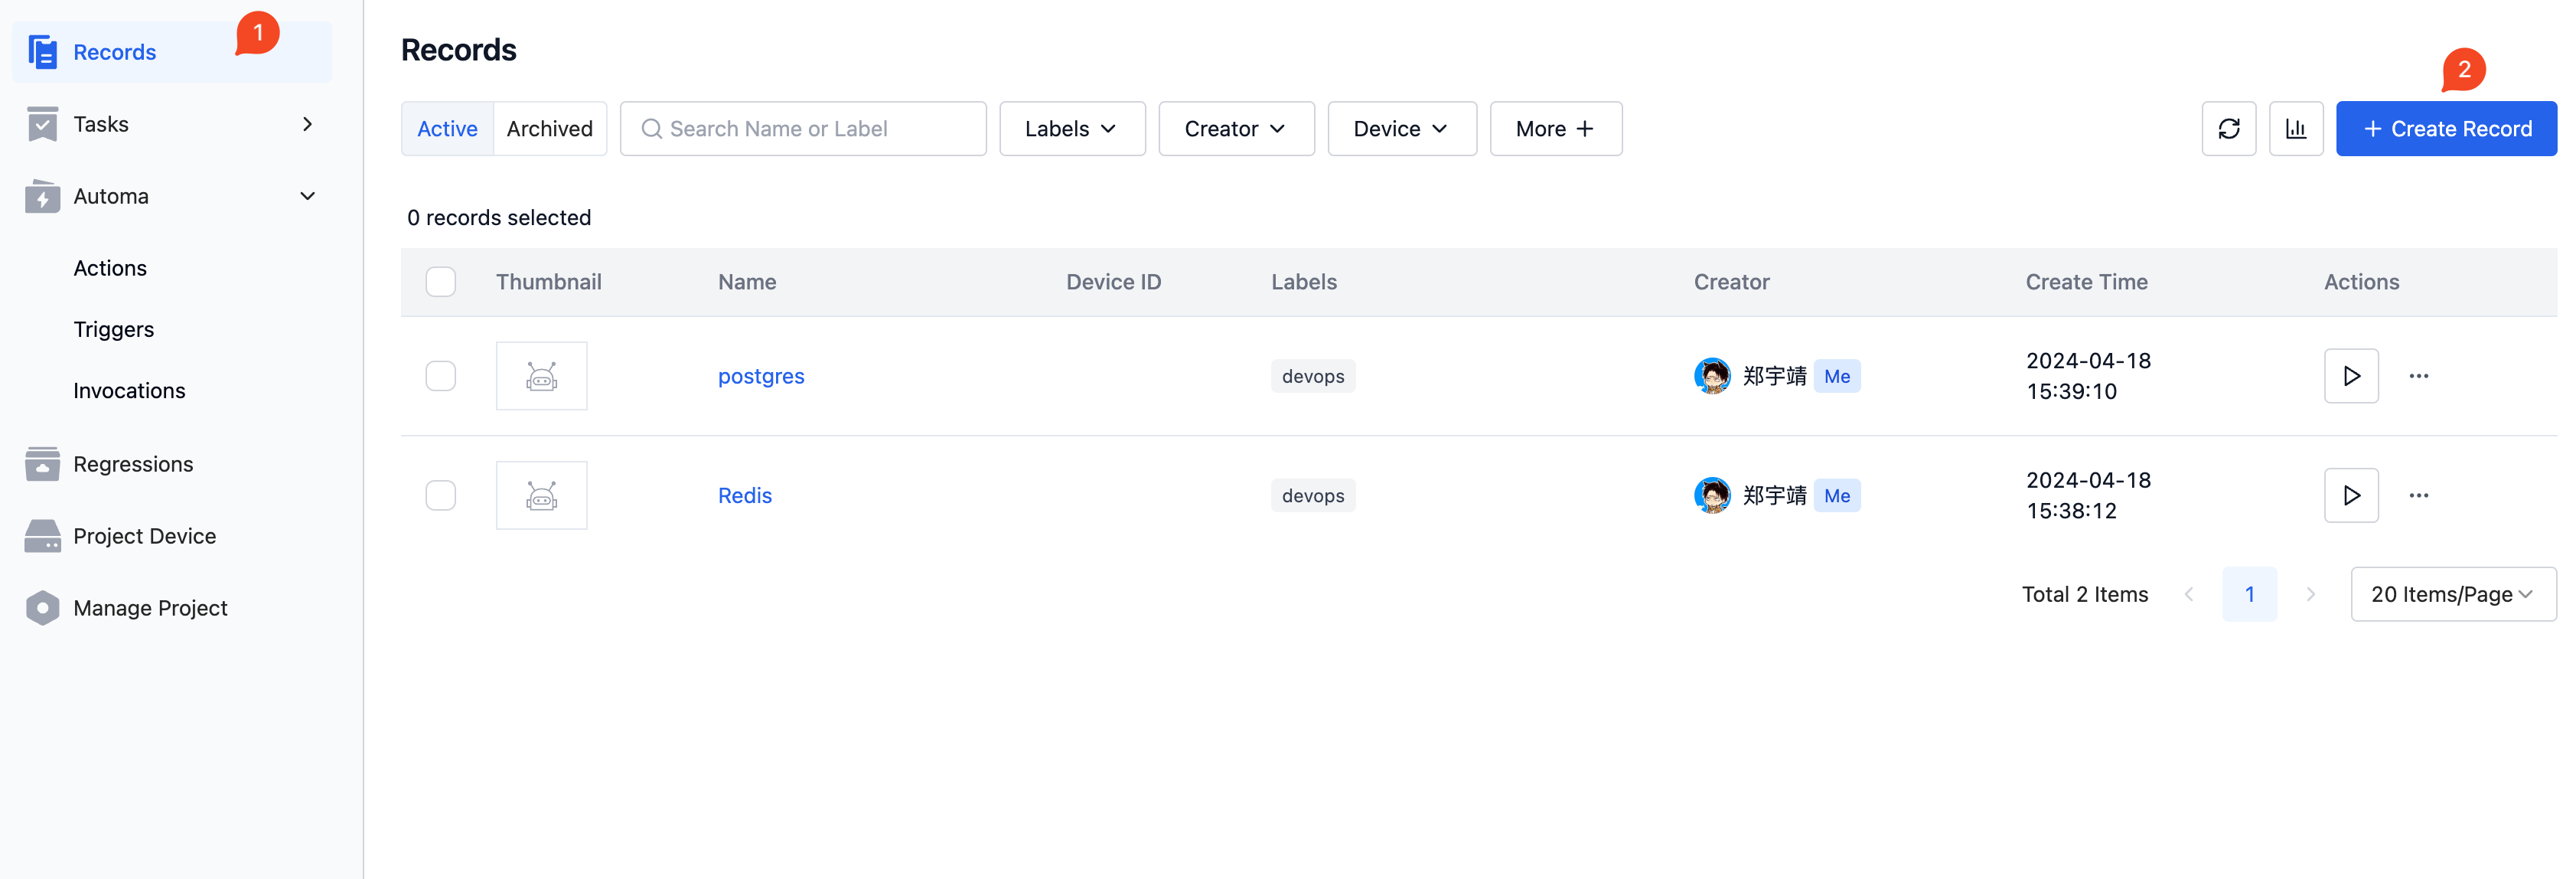This screenshot has height=879, width=2576.
Task: Click the refresh/reload records icon
Action: coord(2229,126)
